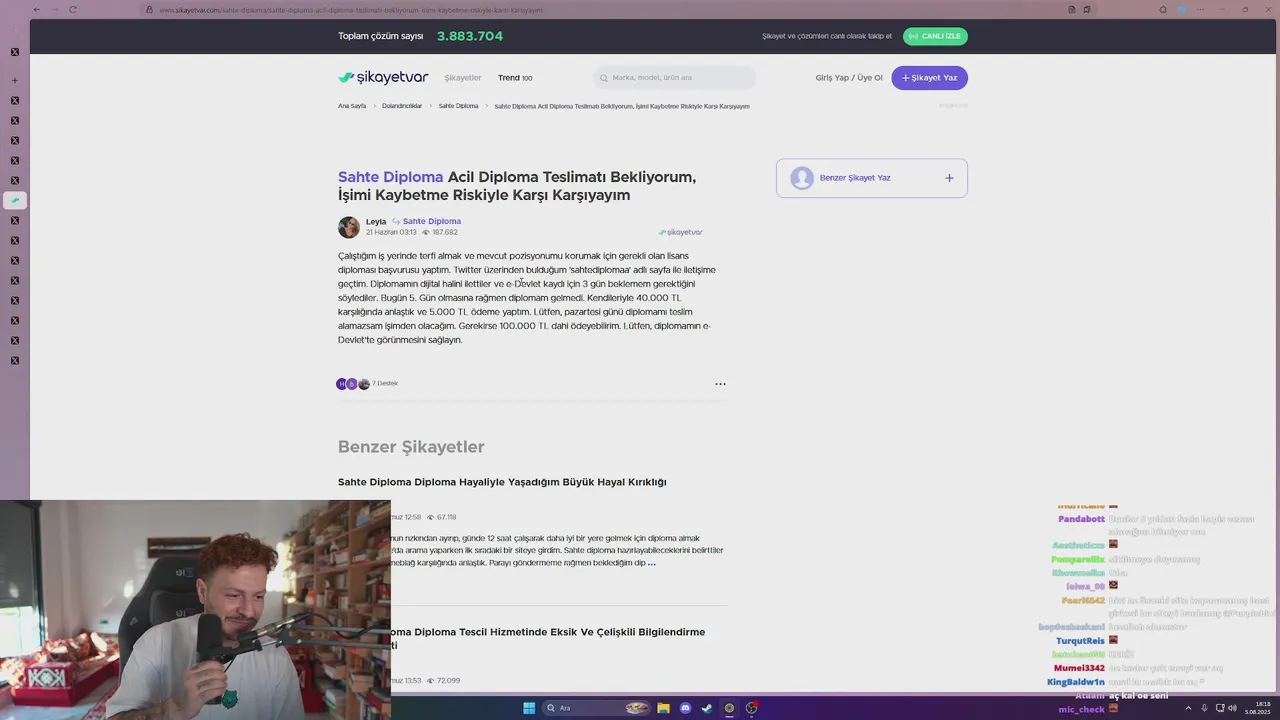1280x720 pixels.
Task: Open three-dot options menu for complaint
Action: (x=720, y=384)
